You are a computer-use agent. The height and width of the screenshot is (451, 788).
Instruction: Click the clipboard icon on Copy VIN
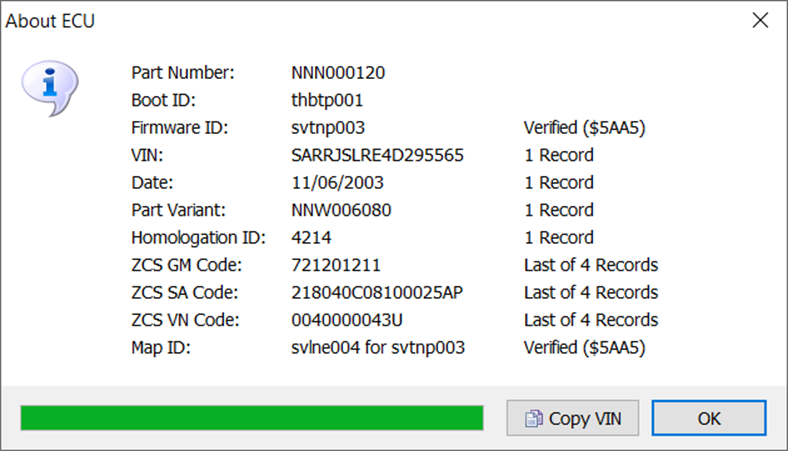tap(534, 418)
